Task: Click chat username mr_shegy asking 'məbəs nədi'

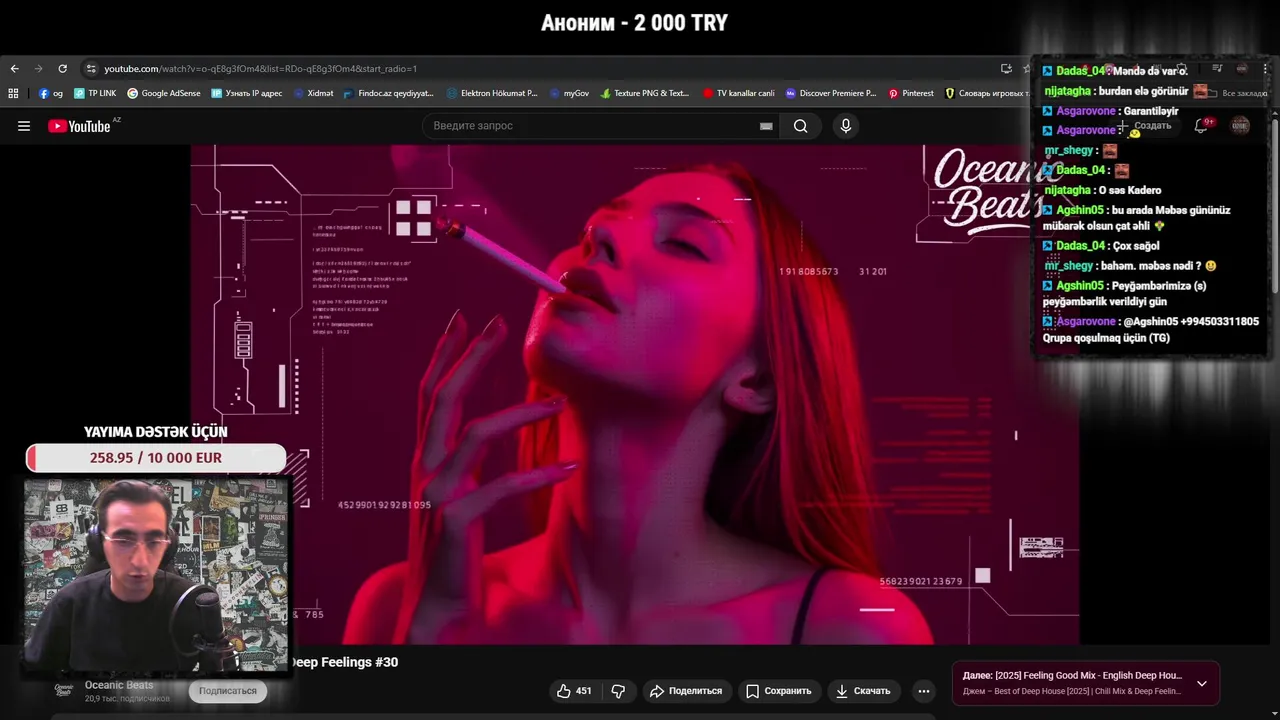Action: coord(1068,266)
